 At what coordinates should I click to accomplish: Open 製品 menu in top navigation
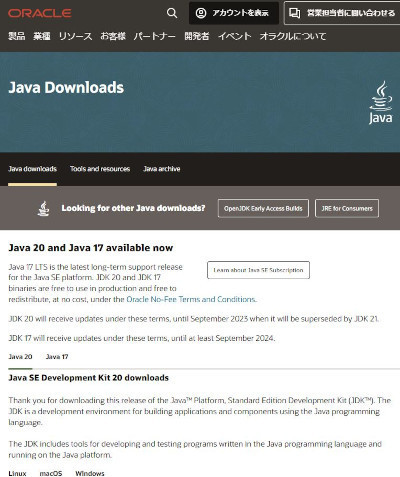click(x=17, y=36)
